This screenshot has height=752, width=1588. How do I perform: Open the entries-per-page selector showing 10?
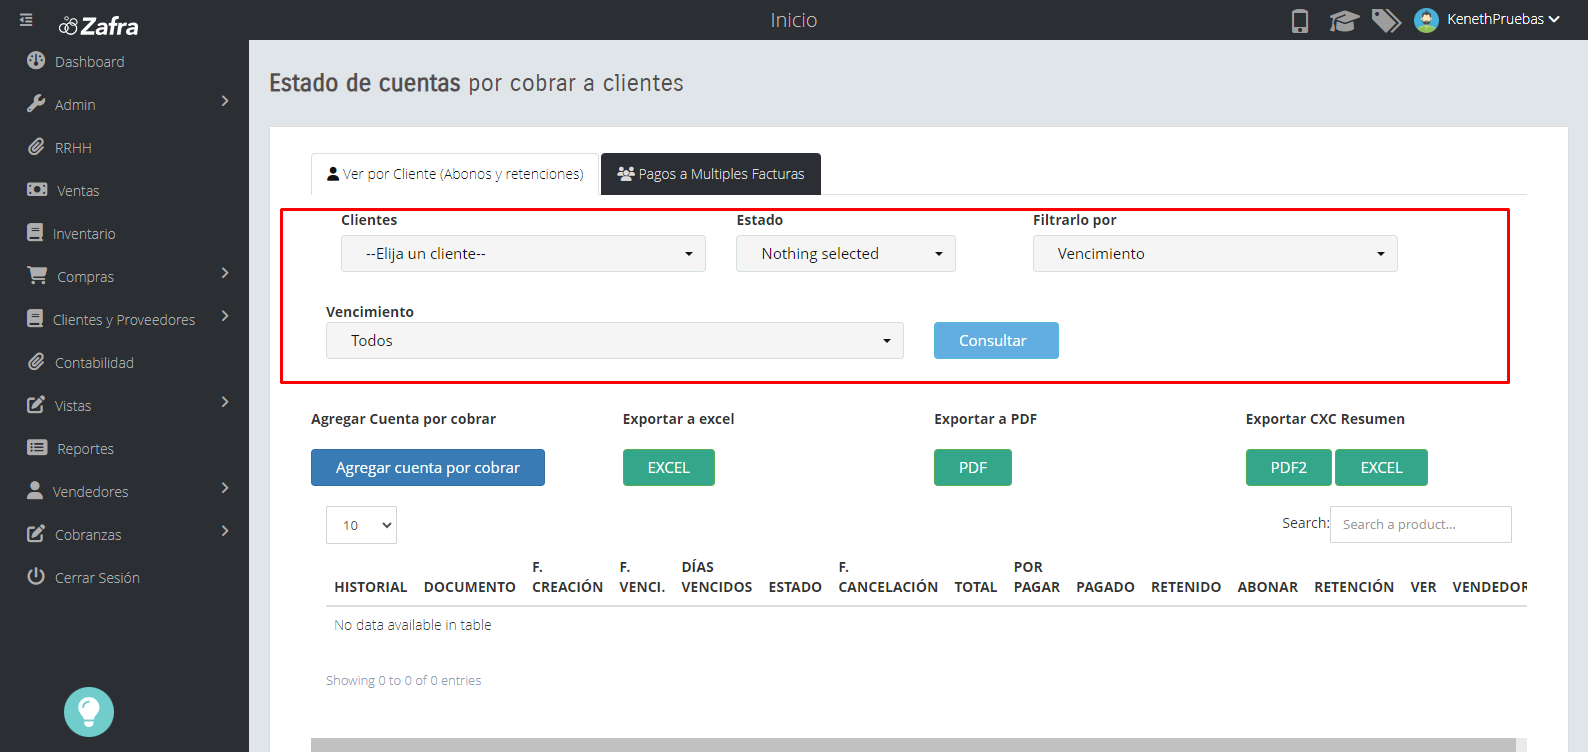click(361, 525)
